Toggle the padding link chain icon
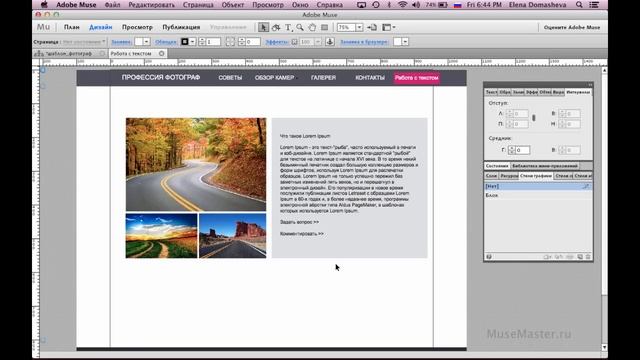This screenshot has height=360, width=640. coord(533,118)
